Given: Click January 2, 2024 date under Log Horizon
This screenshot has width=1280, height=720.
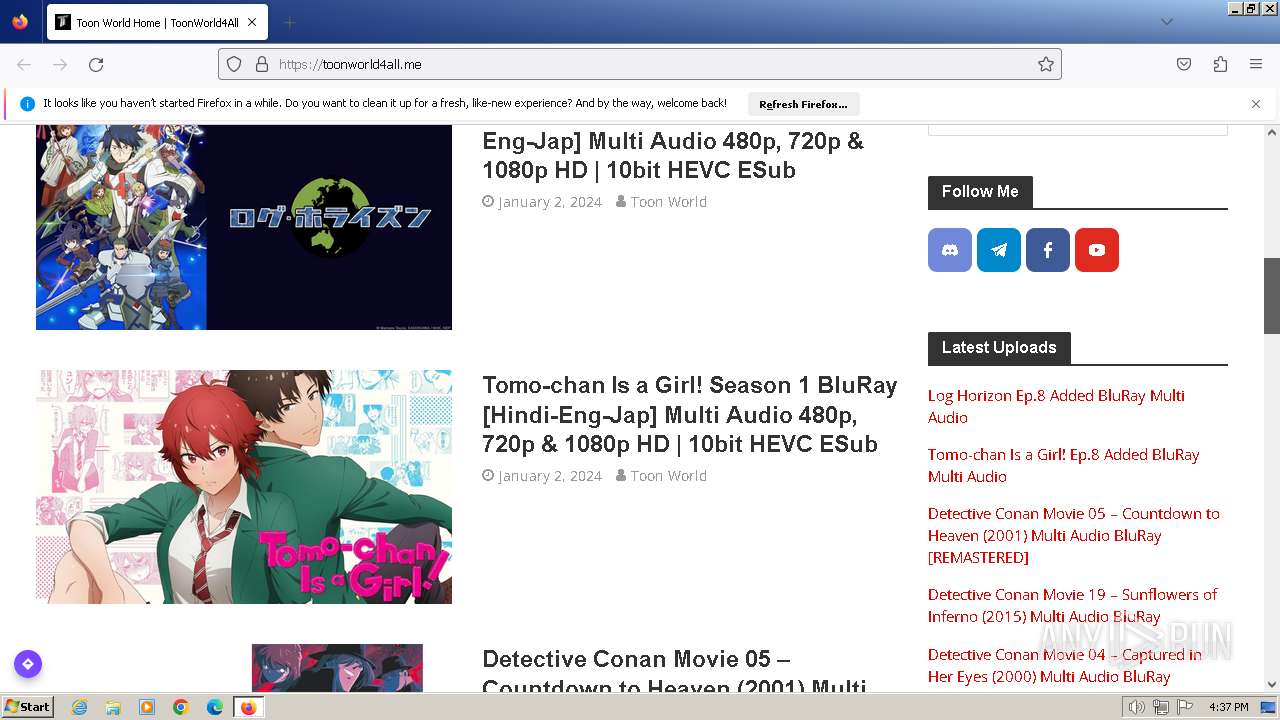Looking at the screenshot, I should tap(550, 202).
